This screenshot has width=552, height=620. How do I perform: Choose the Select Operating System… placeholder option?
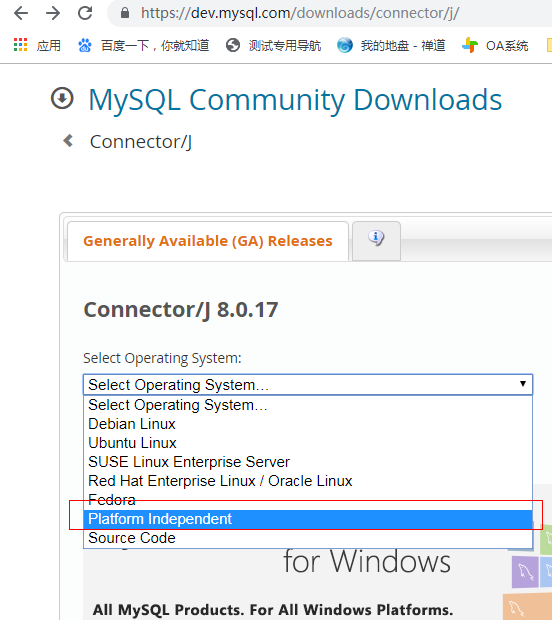[x=308, y=405]
